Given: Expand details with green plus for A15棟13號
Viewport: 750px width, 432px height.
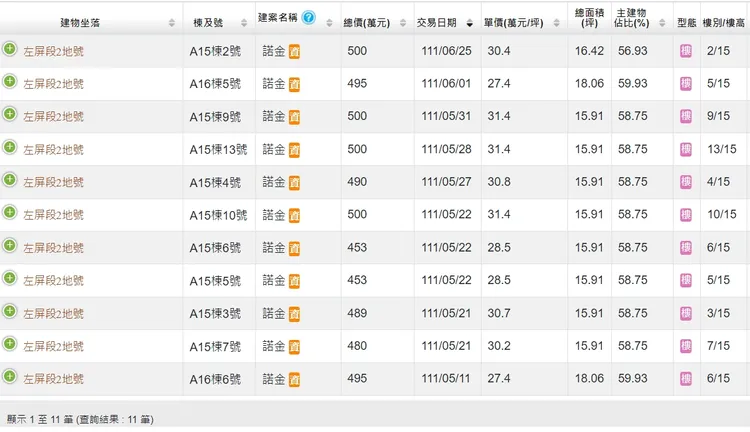Looking at the screenshot, I should pyautogui.click(x=10, y=147).
